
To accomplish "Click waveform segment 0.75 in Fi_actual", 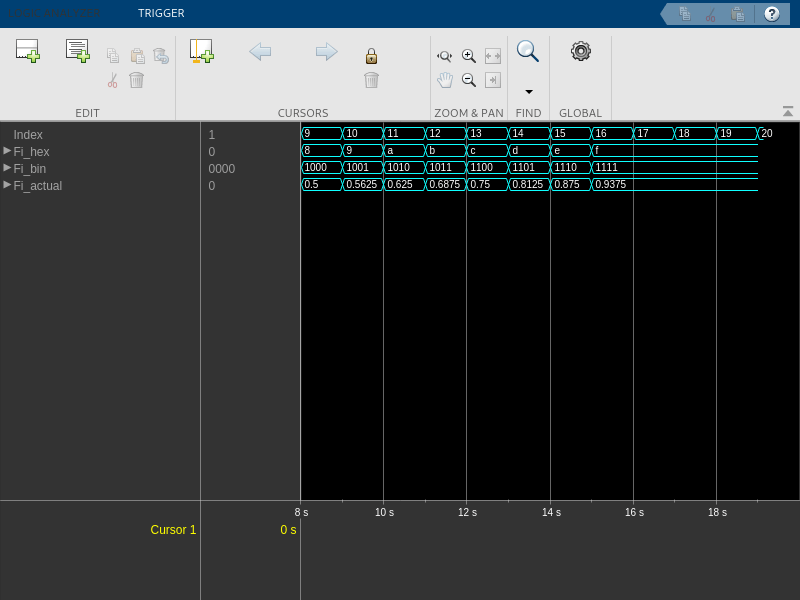I will [487, 184].
